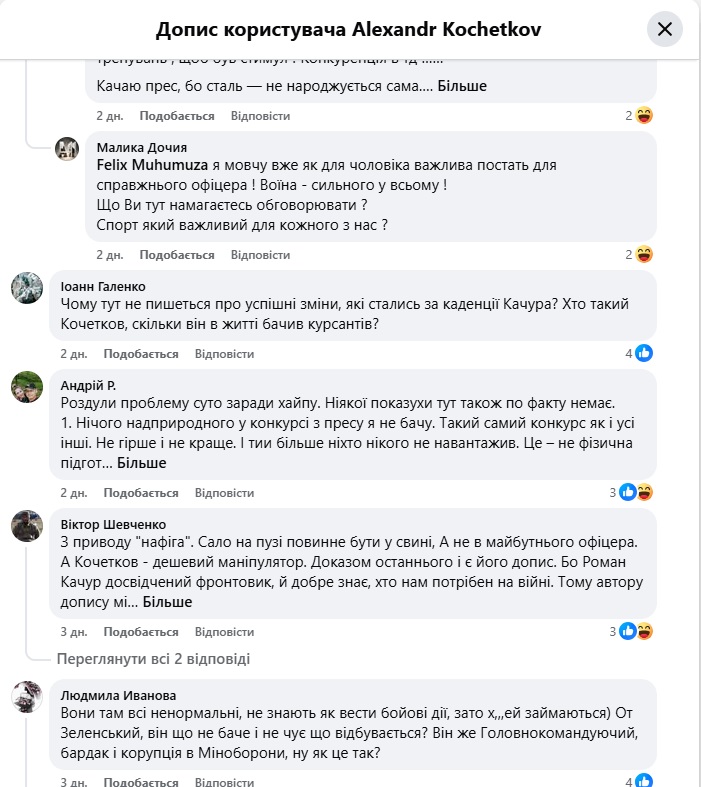
Task: View reaction icons on Андрій Р. comment
Action: tap(636, 492)
